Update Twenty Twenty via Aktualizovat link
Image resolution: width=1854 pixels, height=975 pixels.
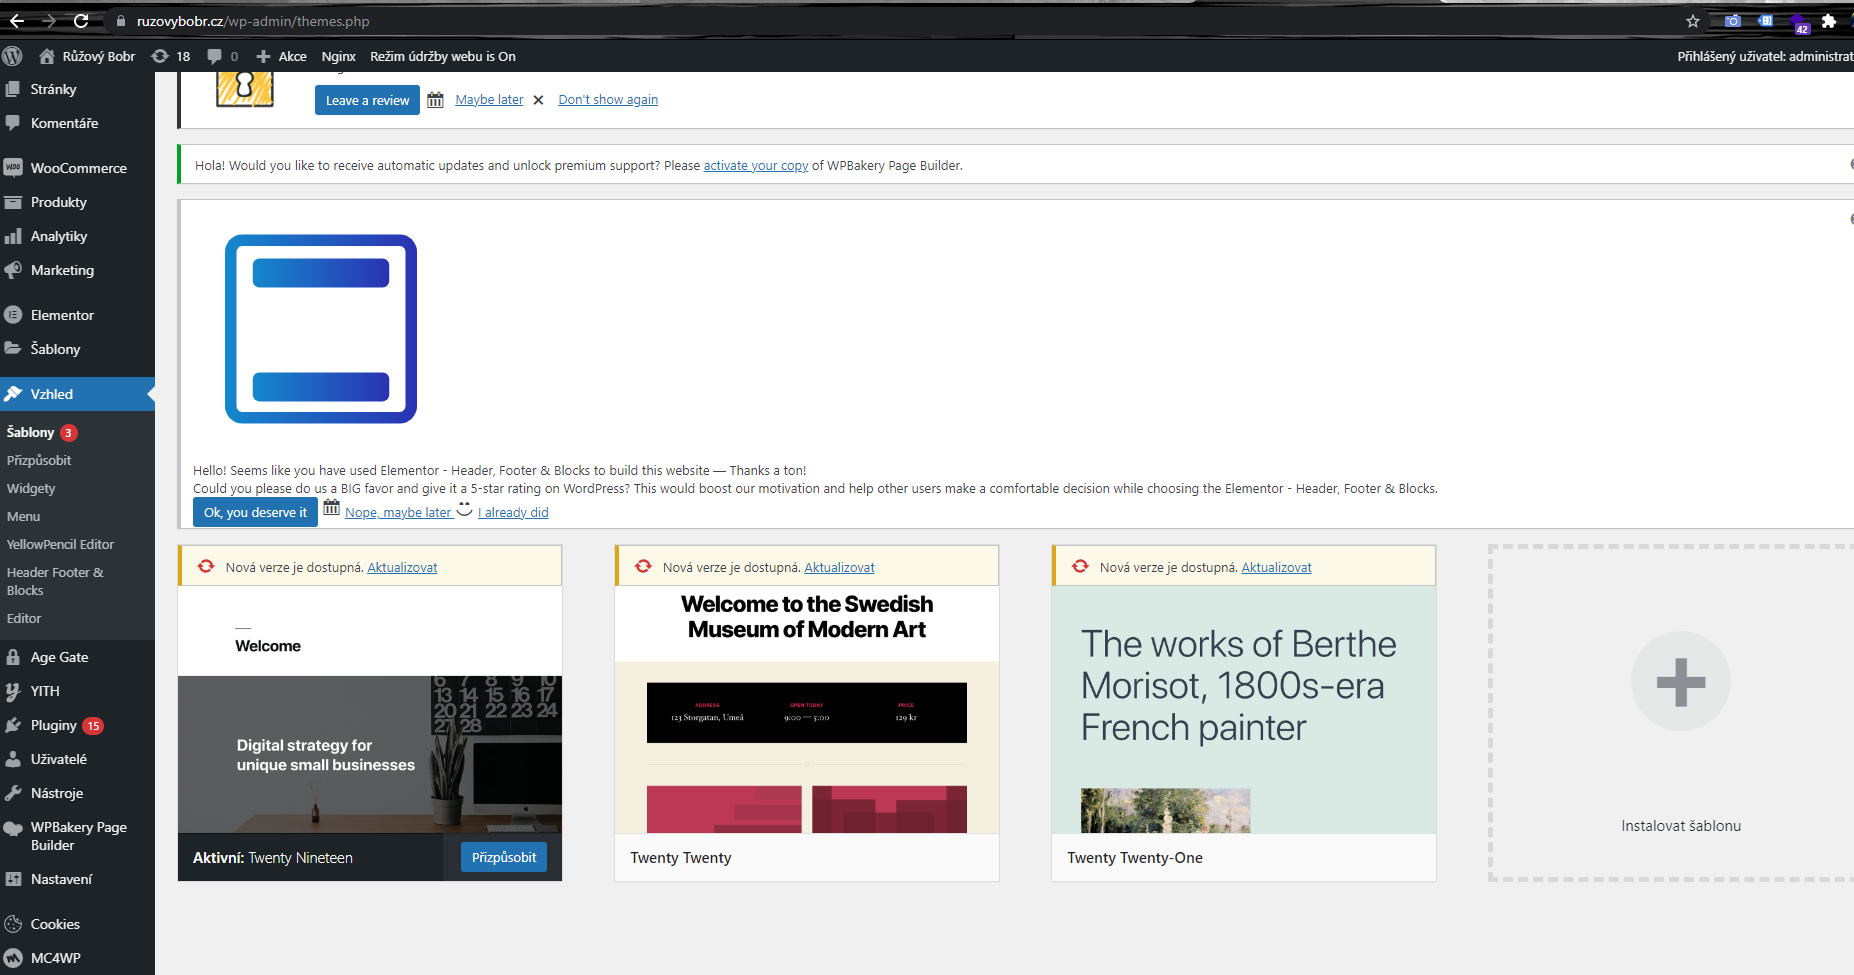[x=839, y=567]
